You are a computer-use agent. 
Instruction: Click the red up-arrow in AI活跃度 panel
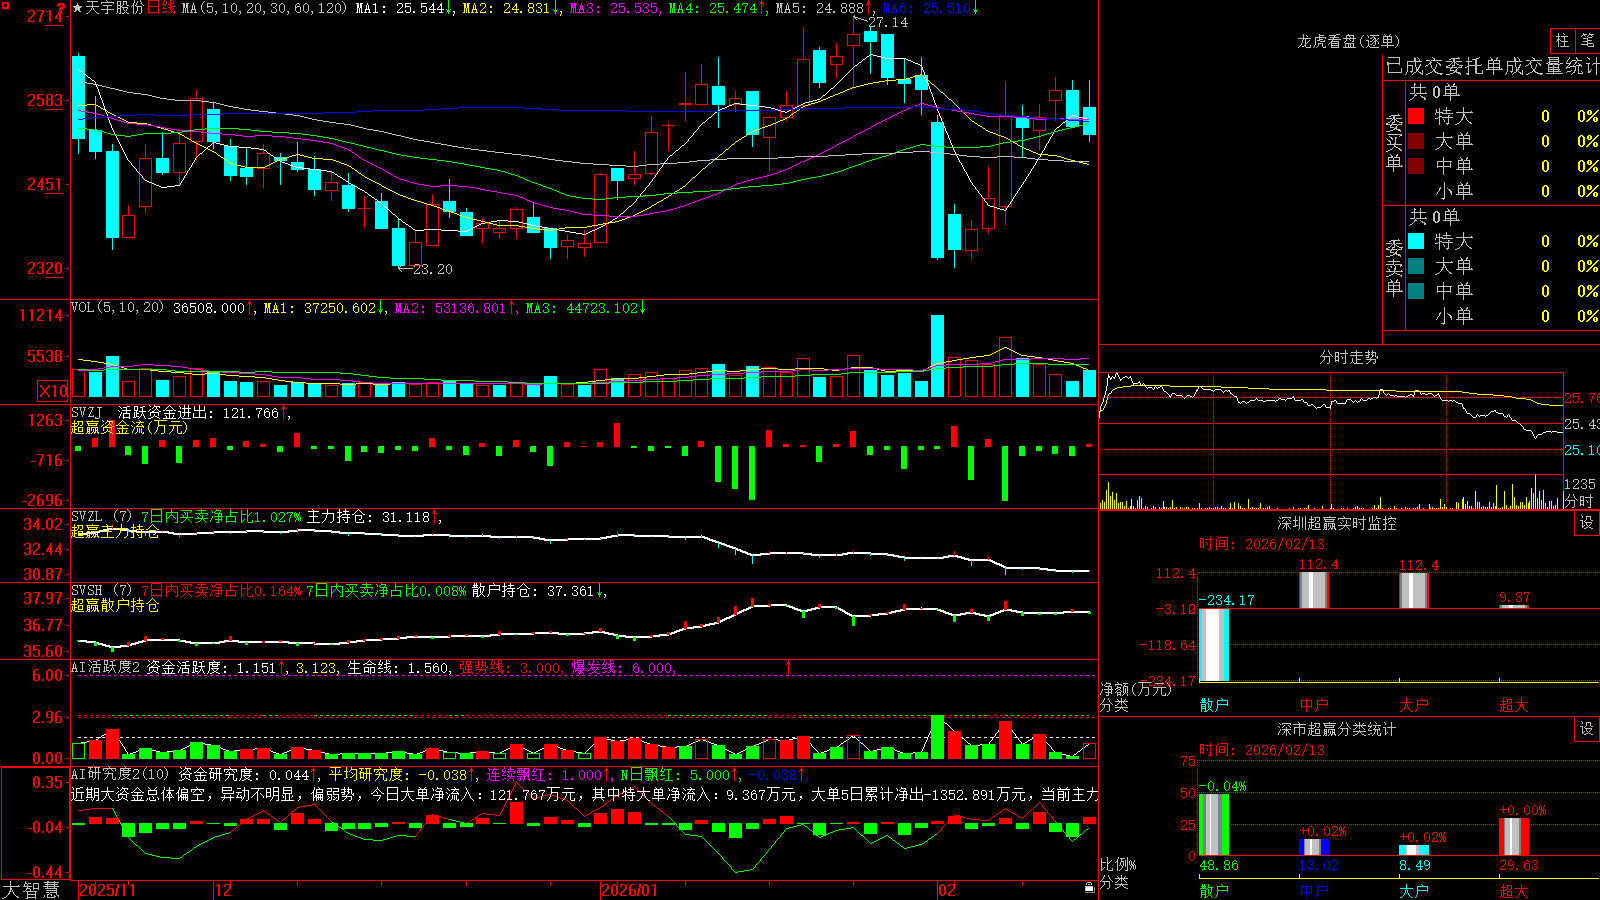[x=788, y=666]
